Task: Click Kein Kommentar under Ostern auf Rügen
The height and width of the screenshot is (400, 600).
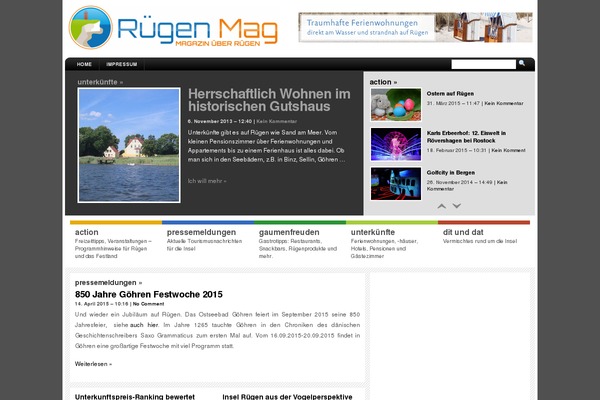Action: [x=504, y=103]
